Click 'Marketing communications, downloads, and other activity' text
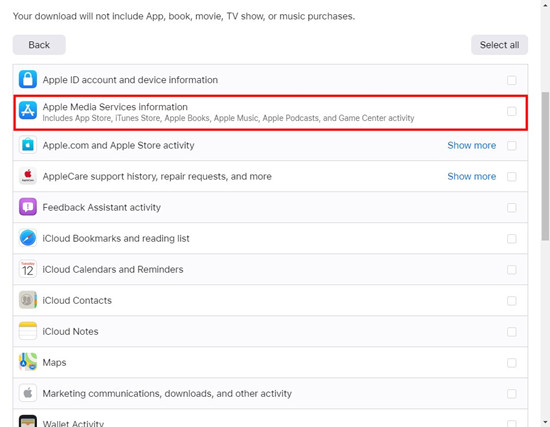 pos(167,393)
